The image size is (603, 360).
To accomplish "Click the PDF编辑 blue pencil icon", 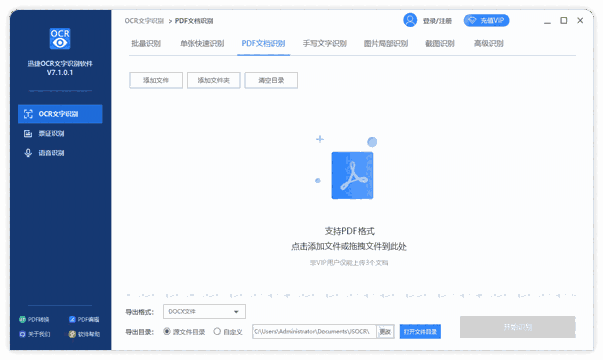I will click(x=72, y=319).
